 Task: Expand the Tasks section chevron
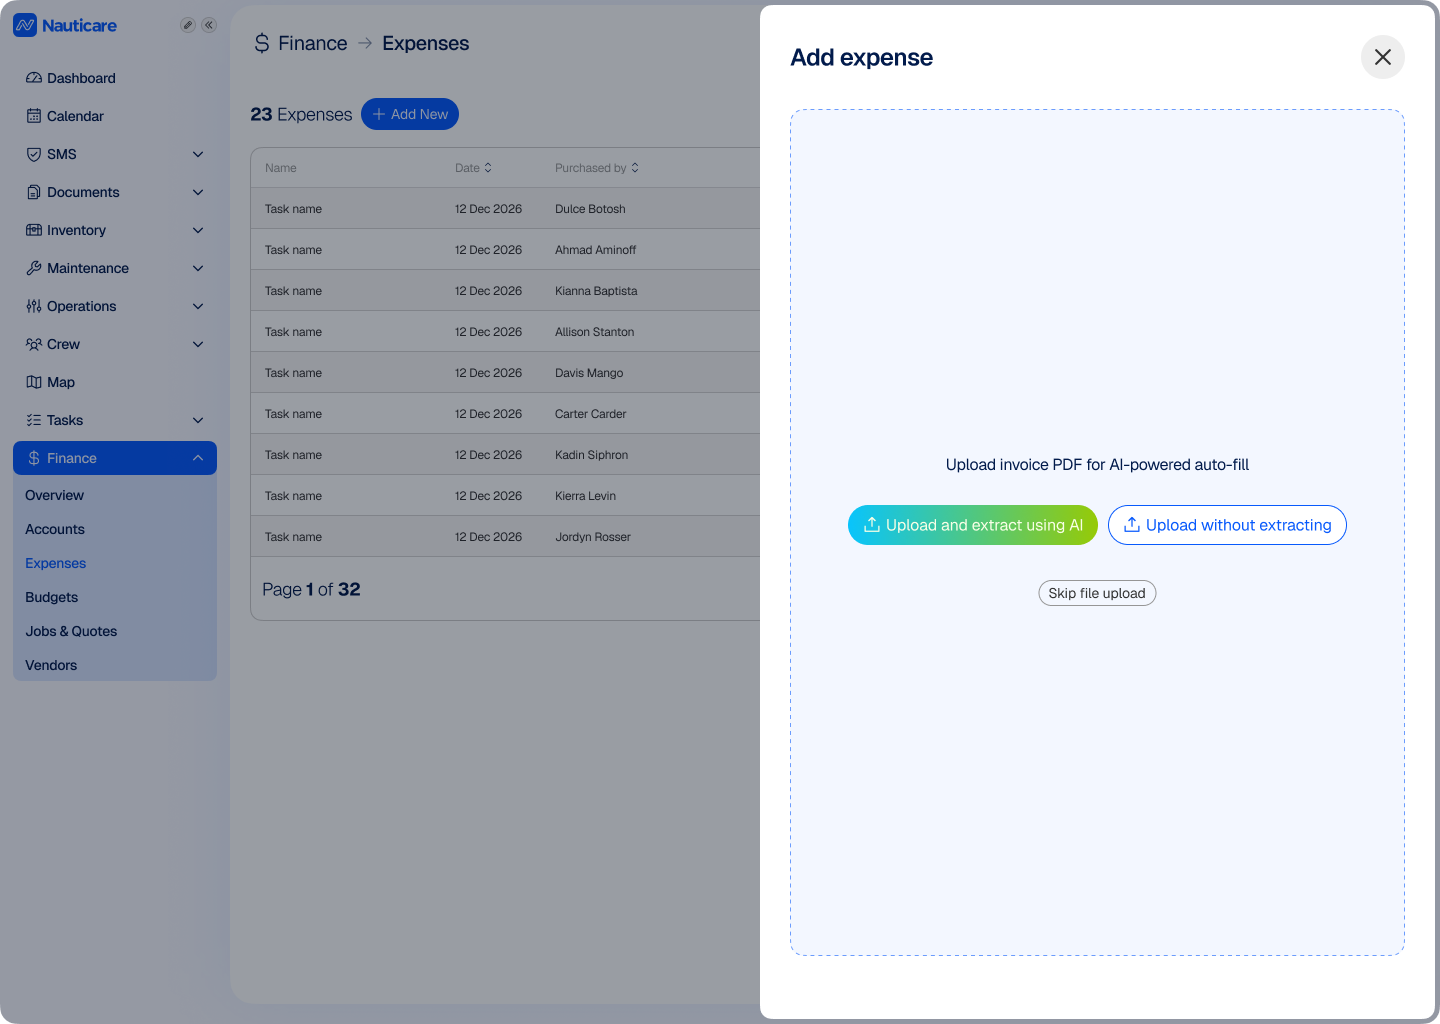click(198, 420)
